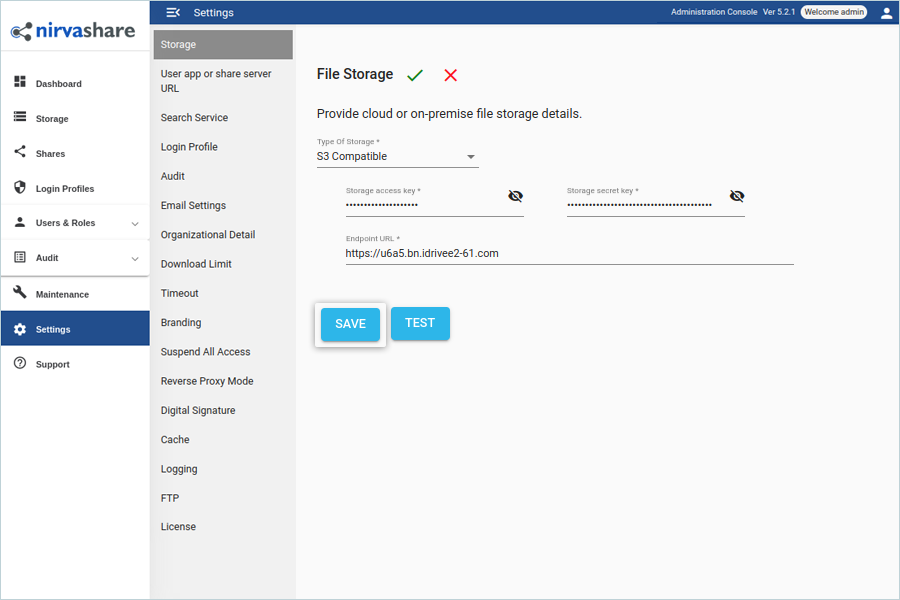900x600 pixels.
Task: Open the Logging settings section
Action: click(179, 469)
